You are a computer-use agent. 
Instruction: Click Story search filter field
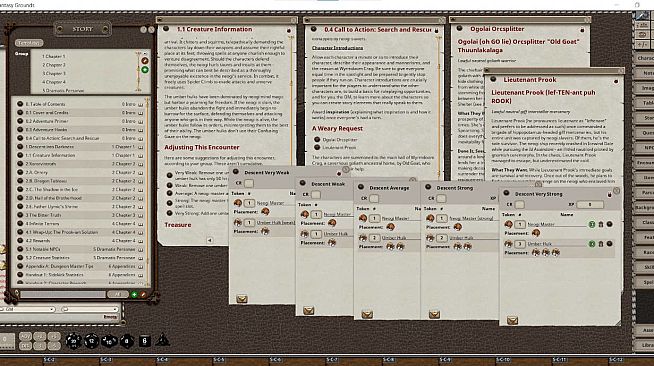pyautogui.click(x=63, y=294)
